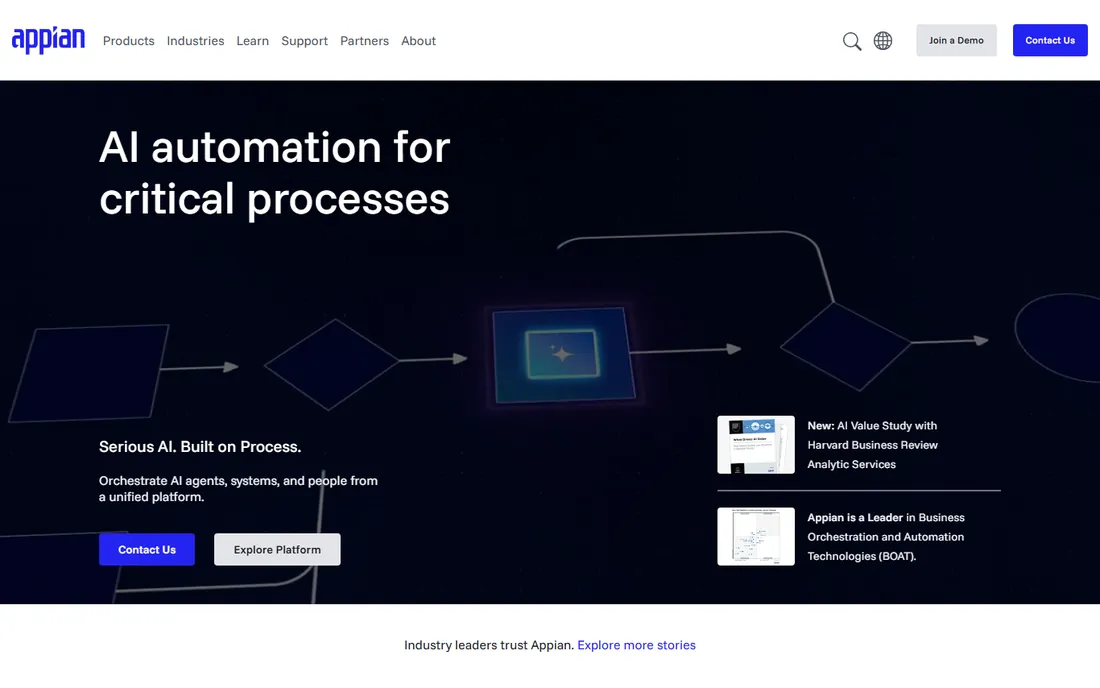Image resolution: width=1100 pixels, height=688 pixels.
Task: Click the Join a Demo button
Action: point(956,41)
